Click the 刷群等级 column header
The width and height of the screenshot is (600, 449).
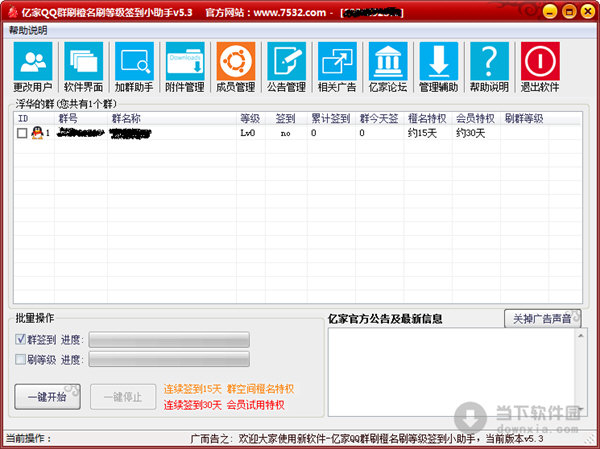tap(524, 119)
